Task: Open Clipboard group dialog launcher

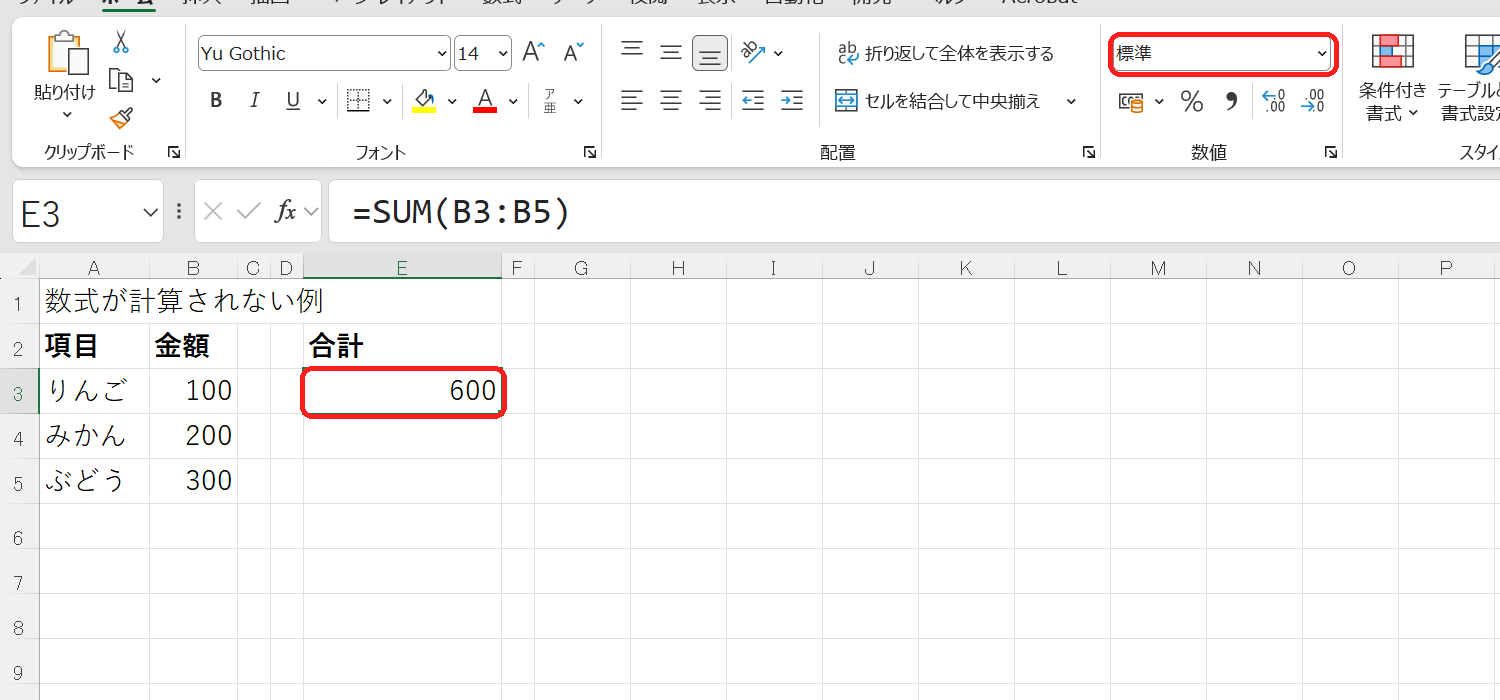Action: point(174,152)
